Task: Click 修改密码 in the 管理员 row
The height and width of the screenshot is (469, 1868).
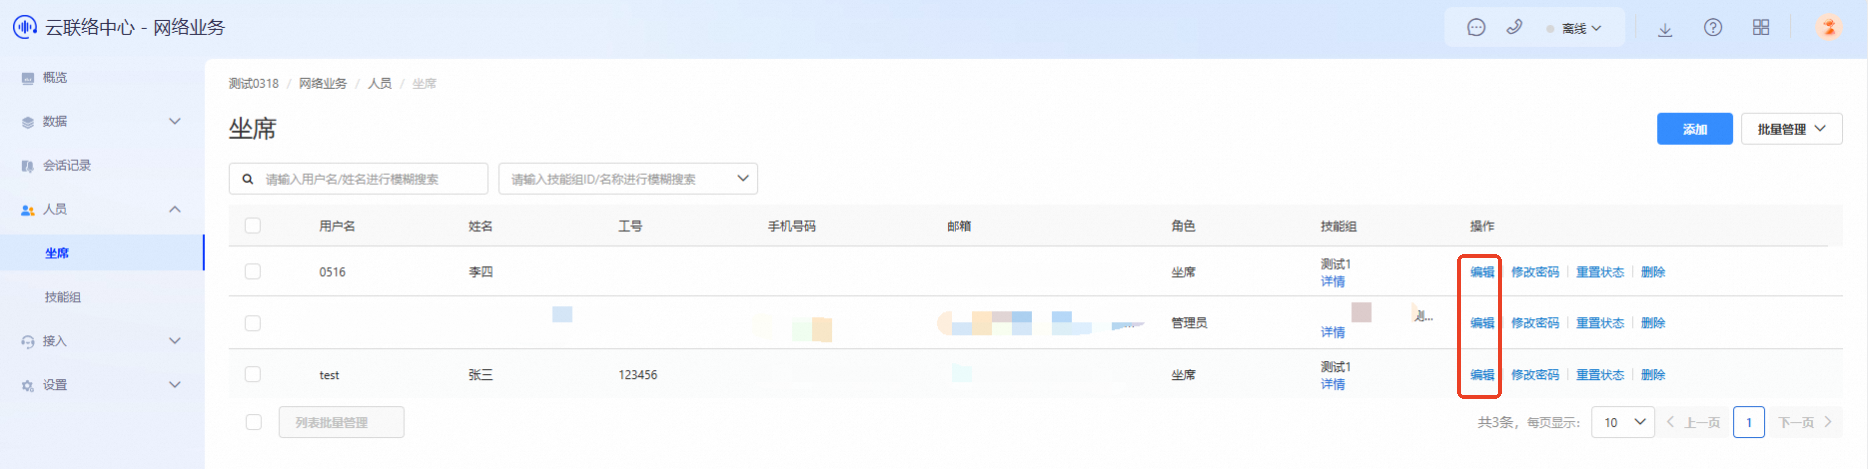Action: 1535,323
